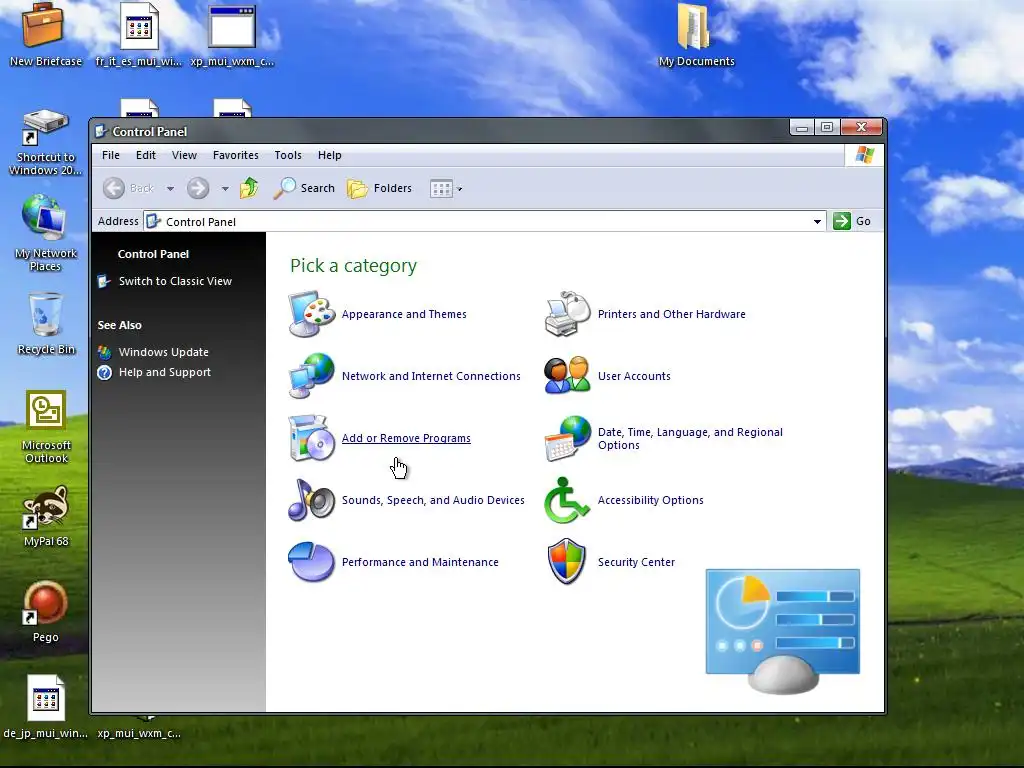This screenshot has width=1024, height=768.
Task: Click Switch to Classic View link
Action: 175,281
